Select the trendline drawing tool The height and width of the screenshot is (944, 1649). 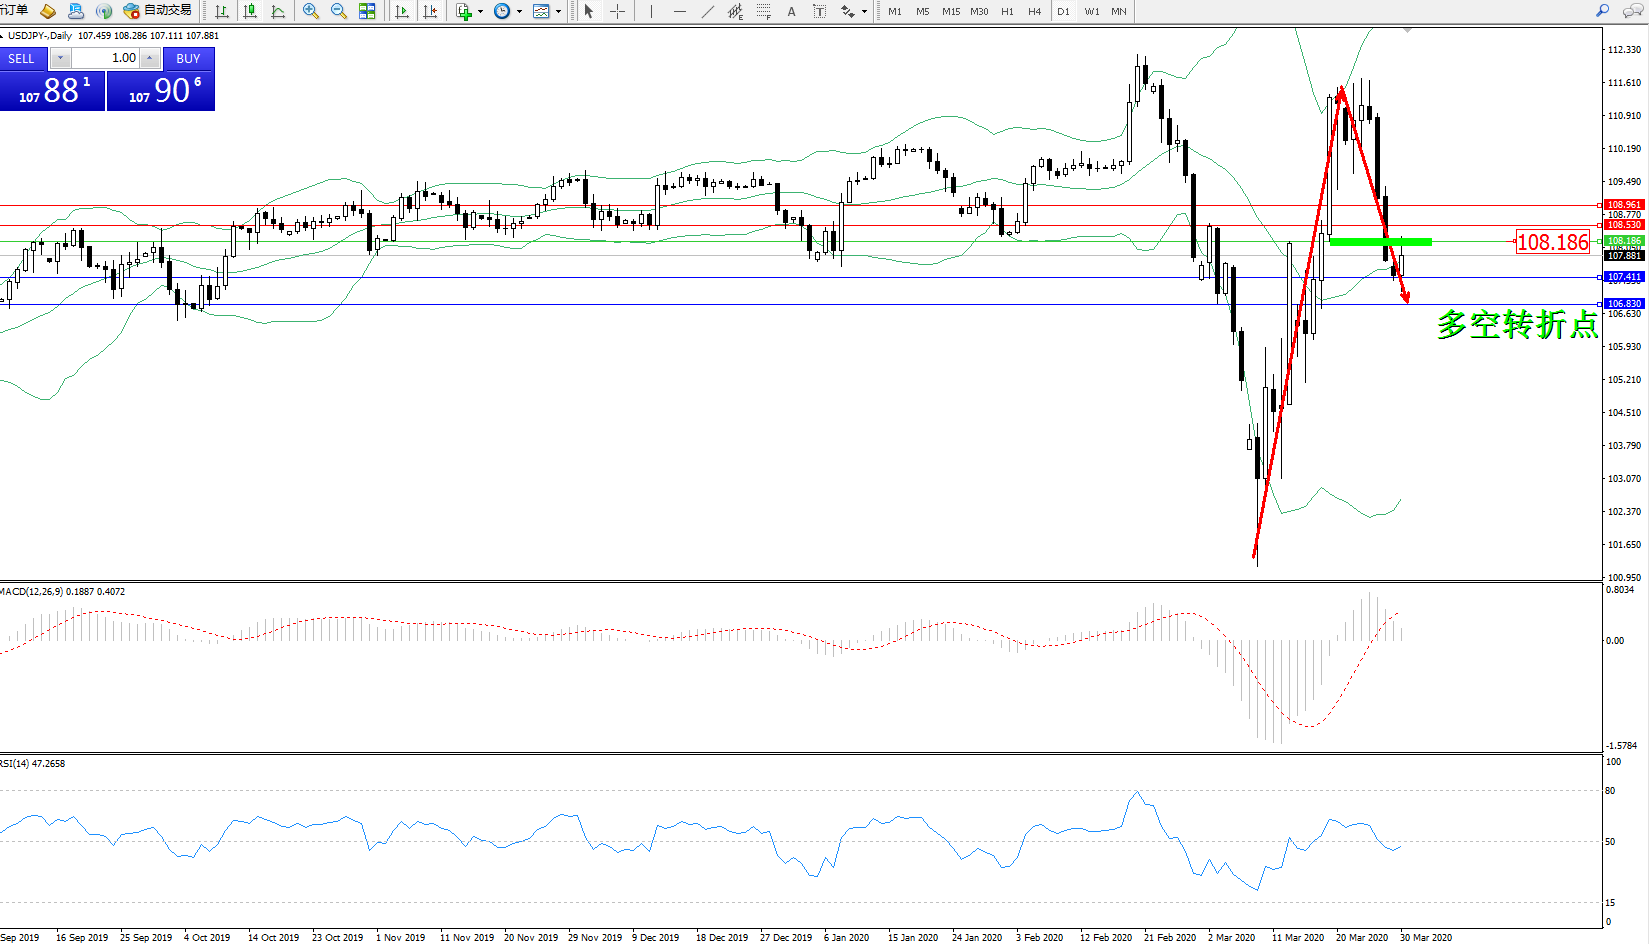(x=708, y=11)
